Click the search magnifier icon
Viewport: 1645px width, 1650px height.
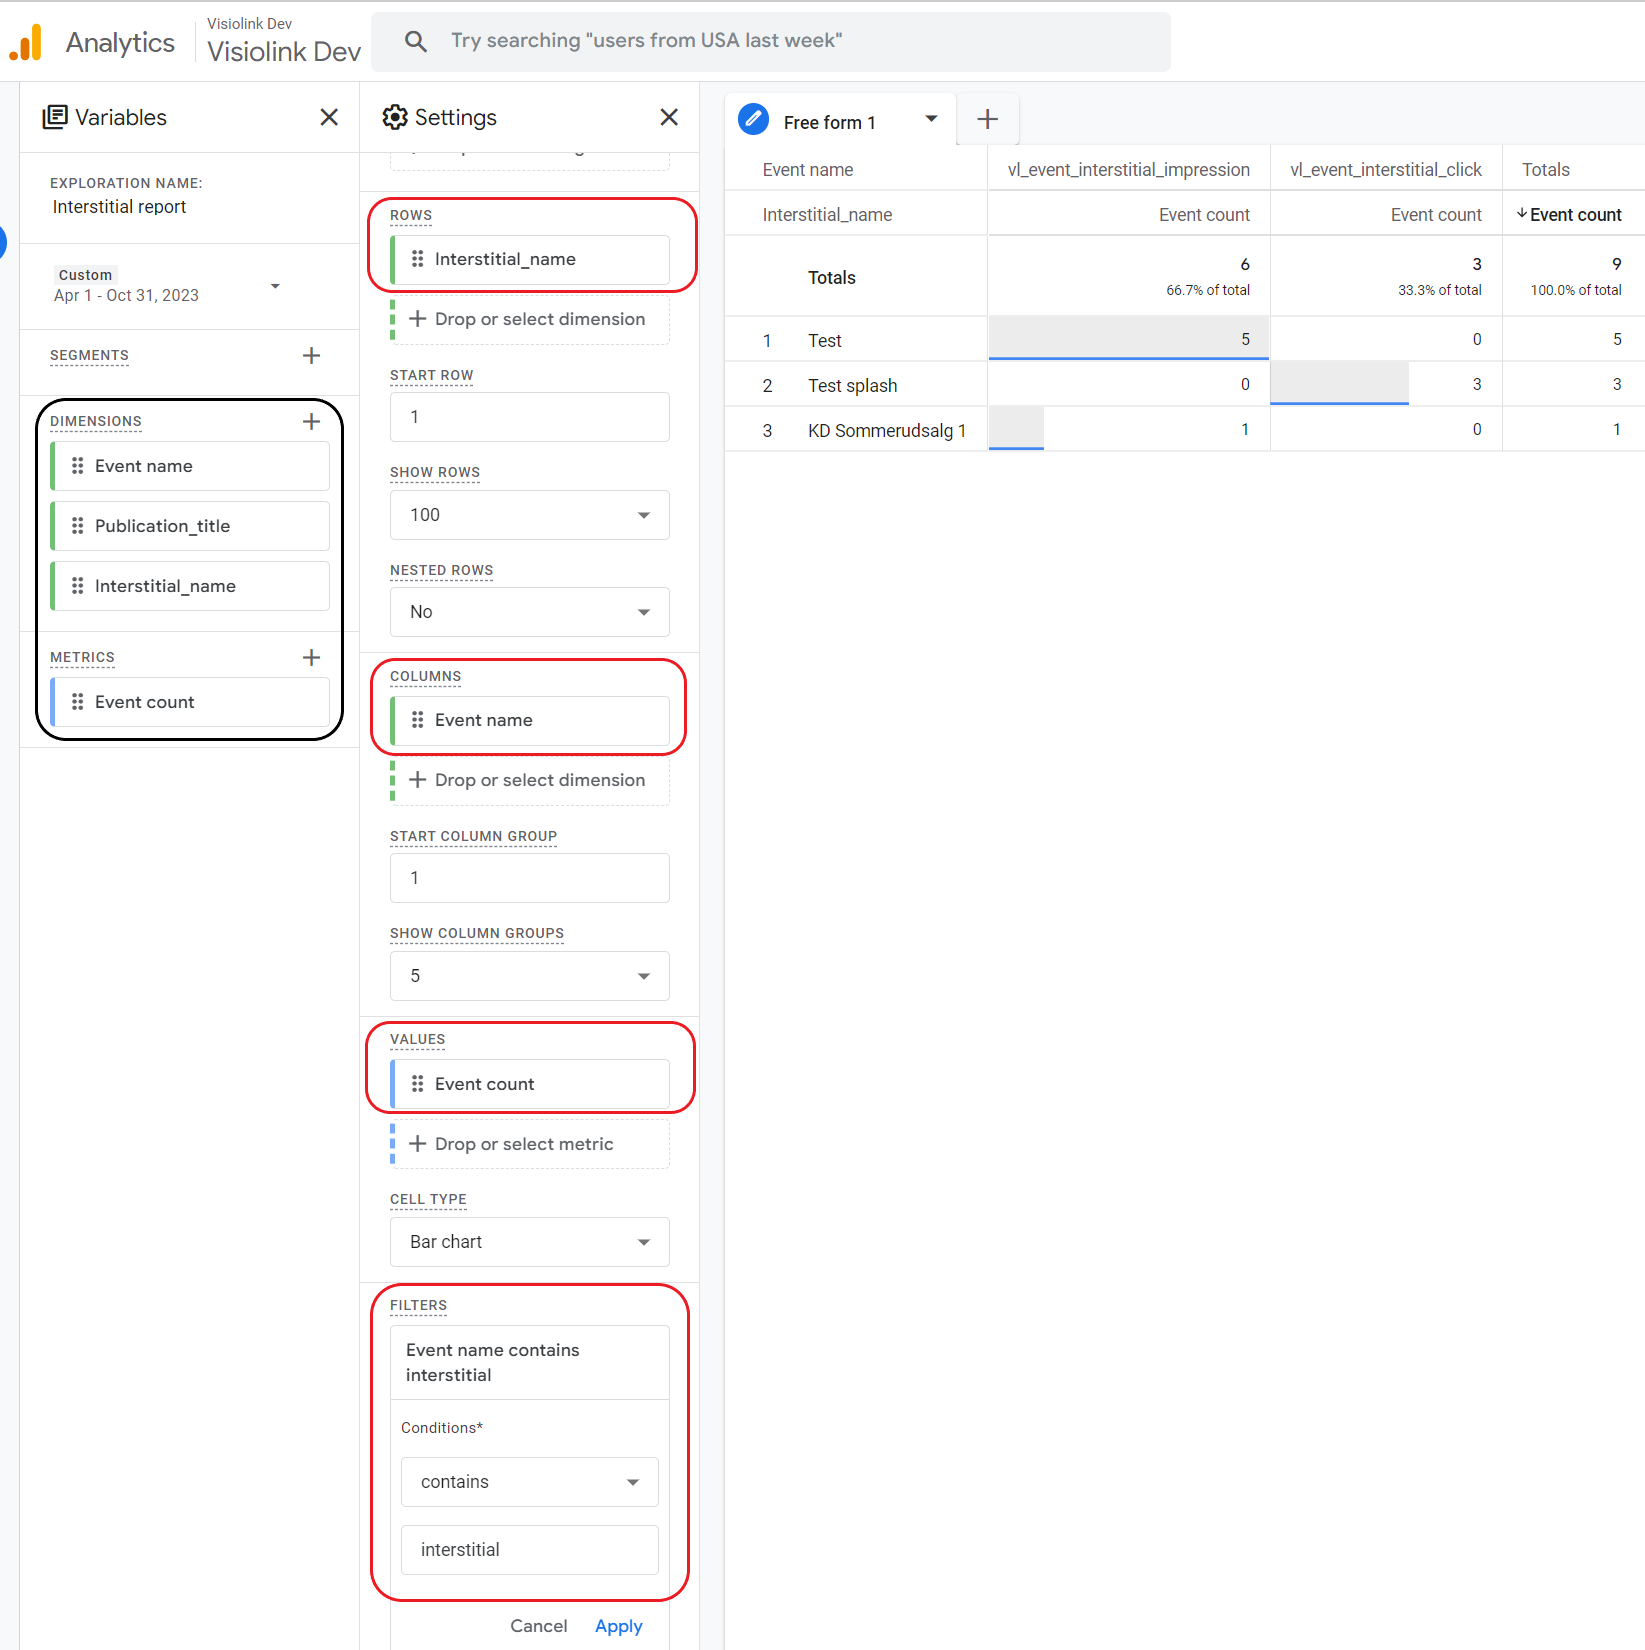415,41
